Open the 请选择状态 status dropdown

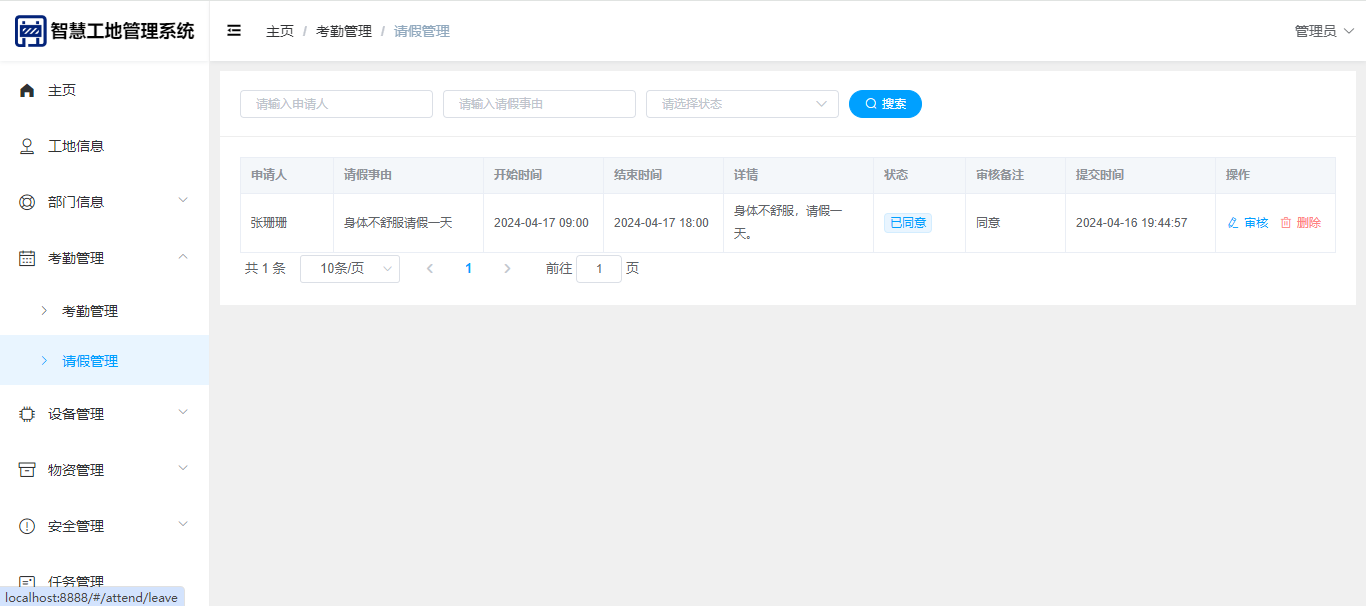tap(742, 104)
